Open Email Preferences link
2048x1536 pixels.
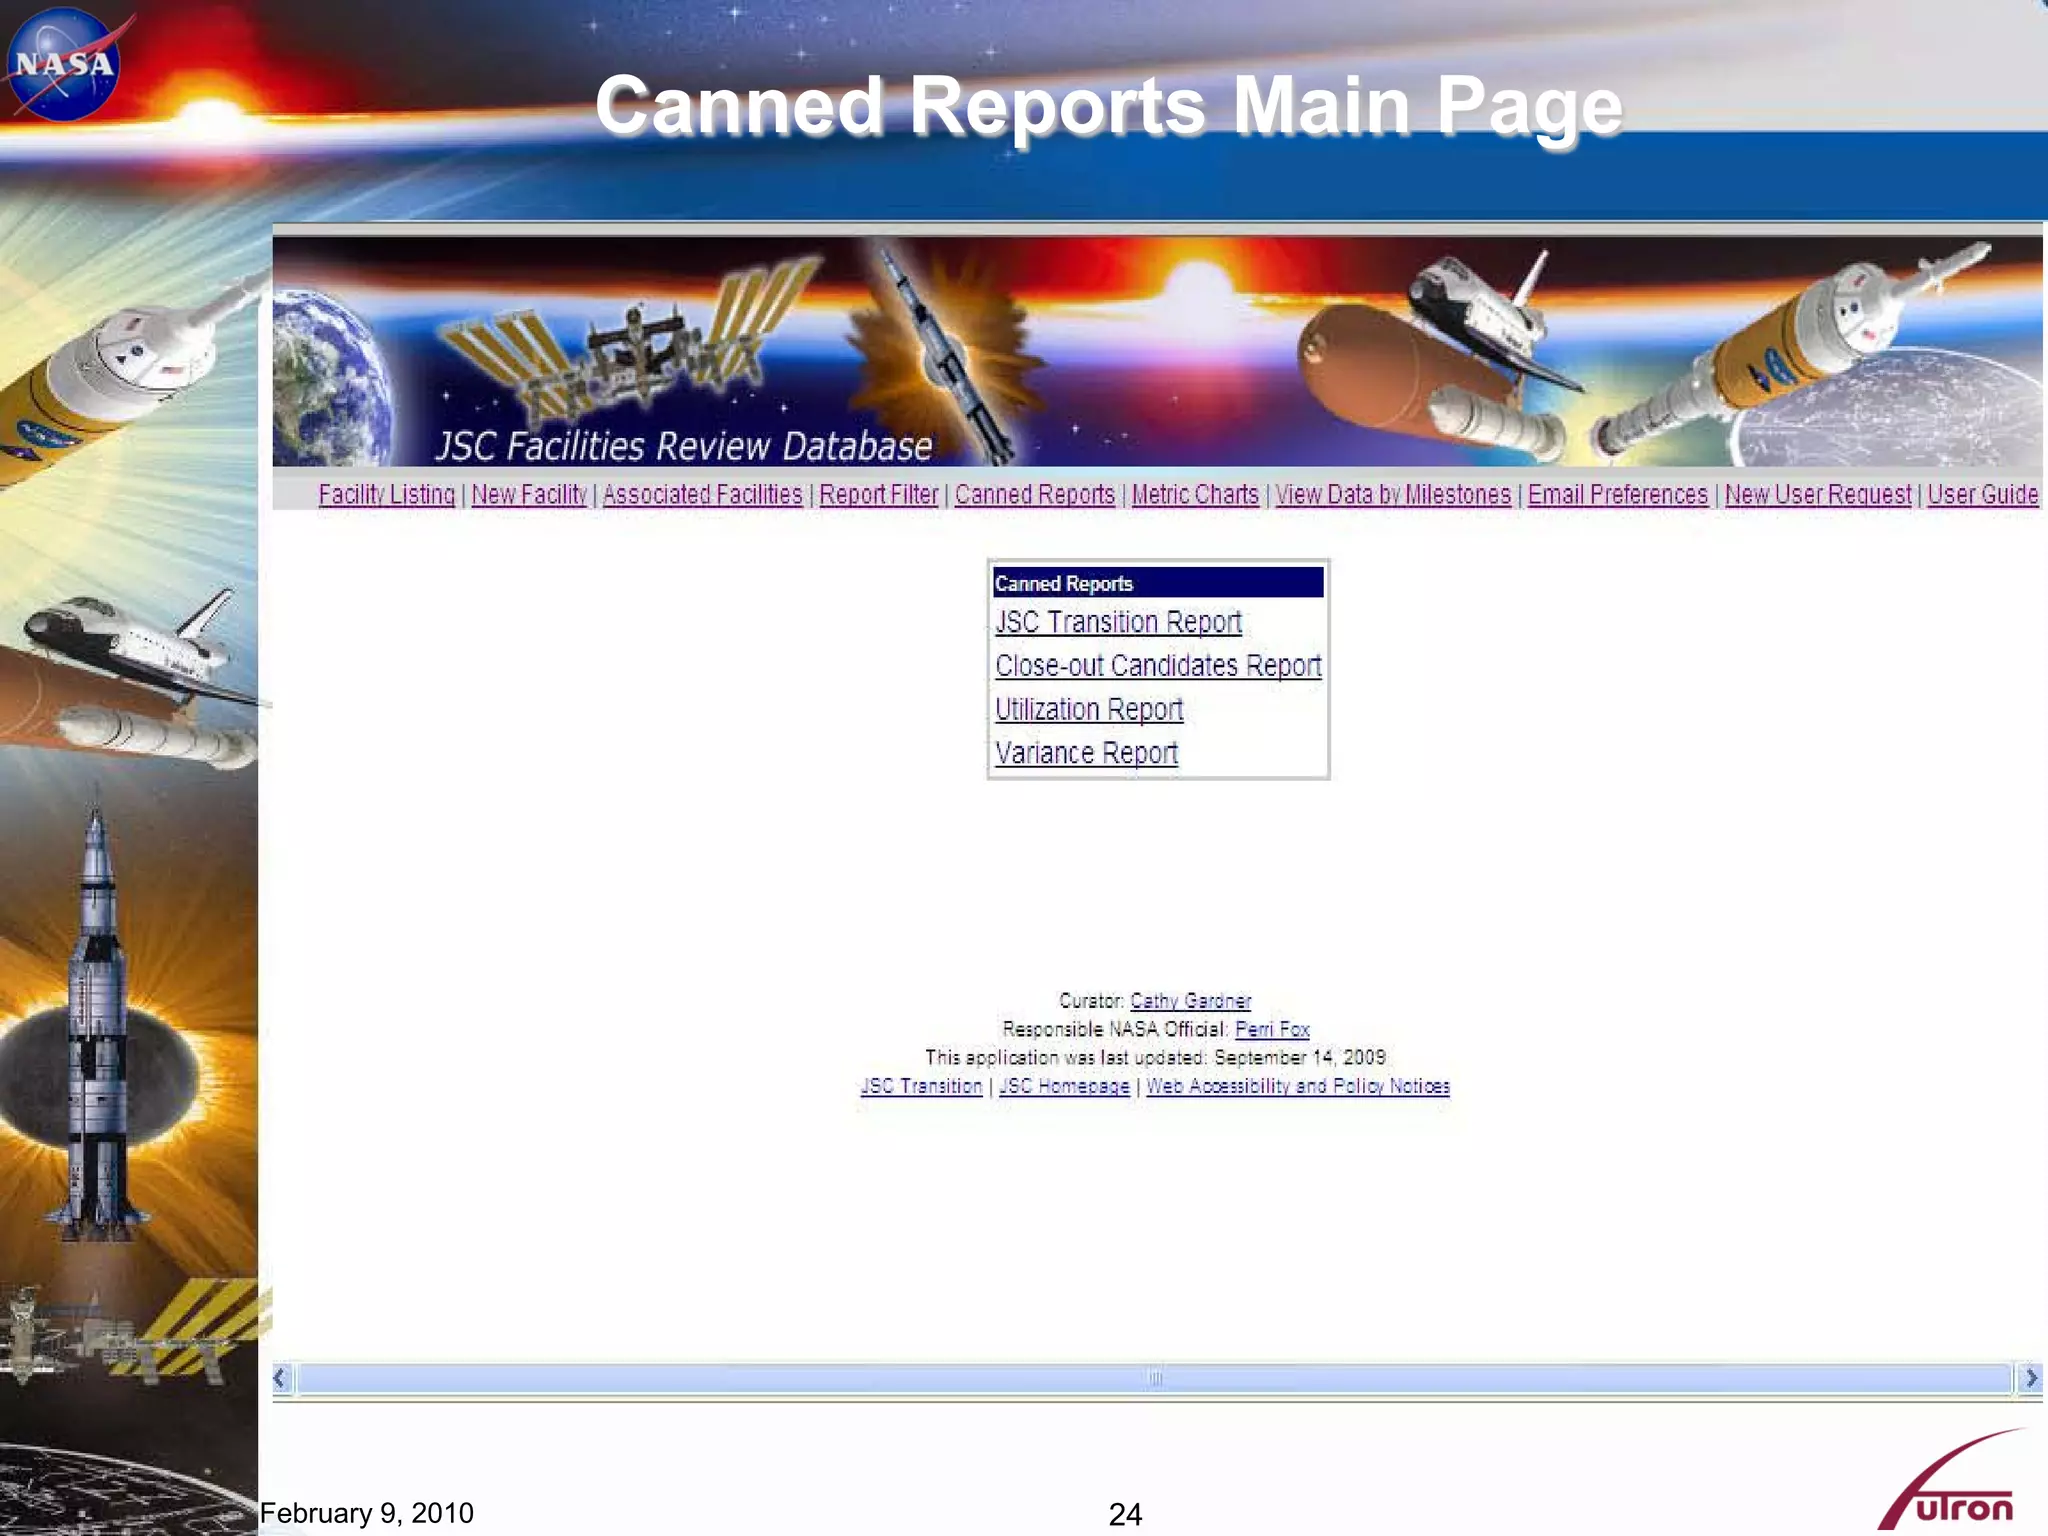tap(1618, 494)
